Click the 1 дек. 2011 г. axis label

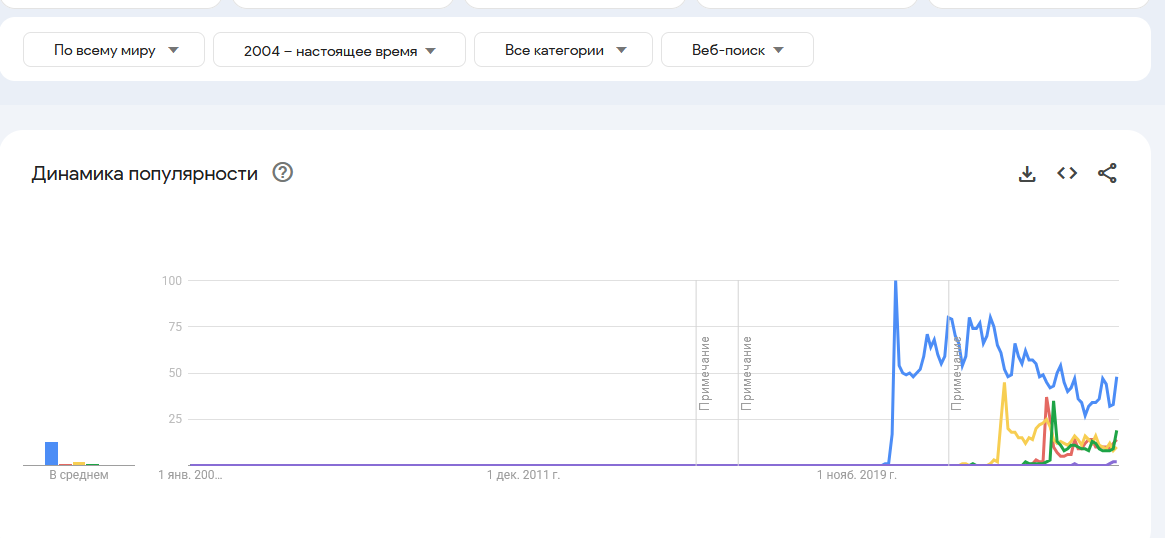click(524, 475)
